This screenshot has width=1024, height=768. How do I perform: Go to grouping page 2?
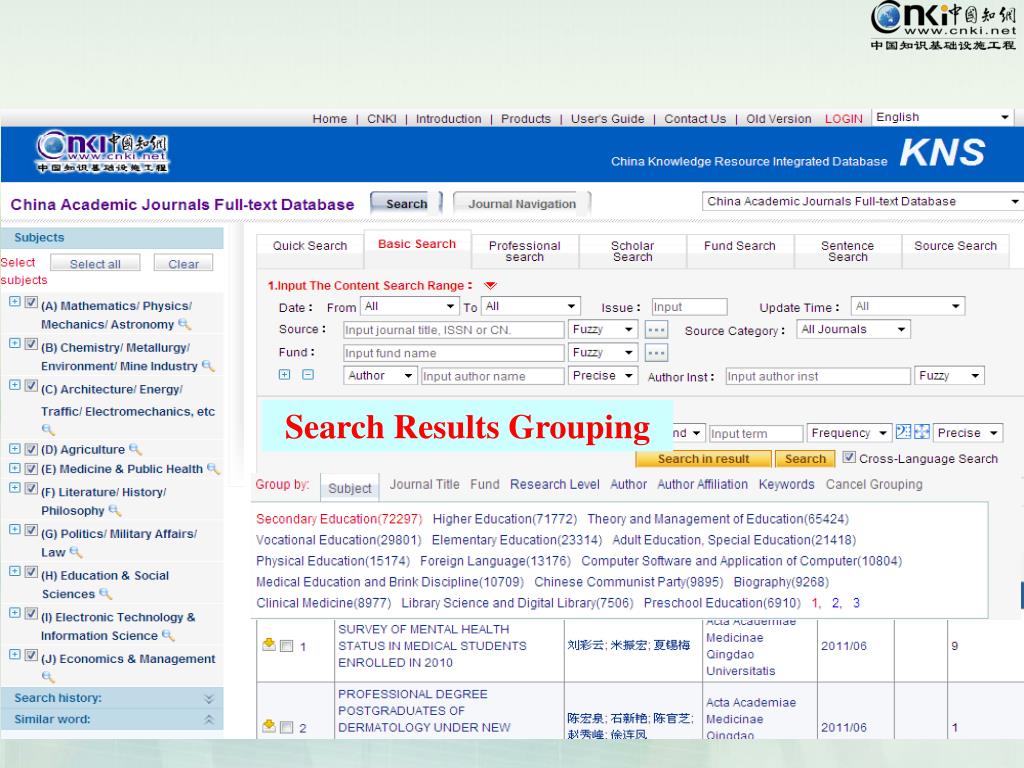pos(837,603)
